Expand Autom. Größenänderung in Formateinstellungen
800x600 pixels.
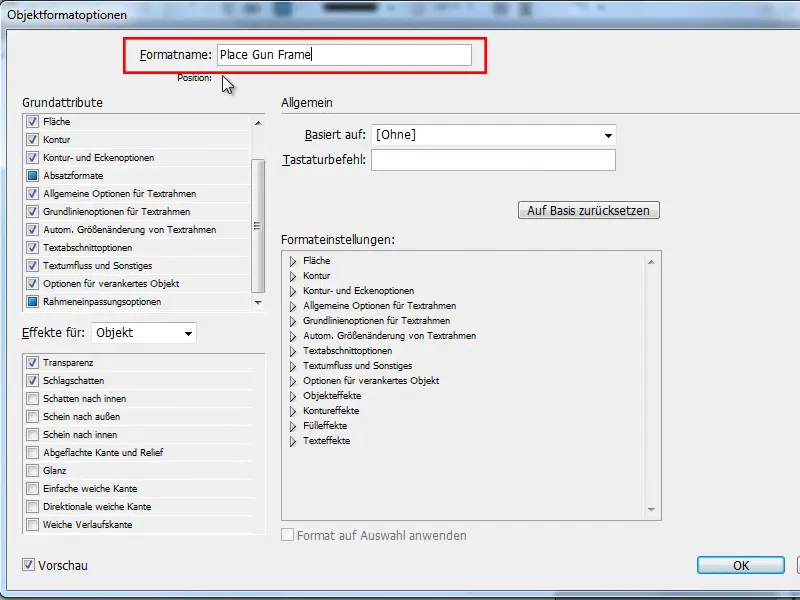click(293, 336)
